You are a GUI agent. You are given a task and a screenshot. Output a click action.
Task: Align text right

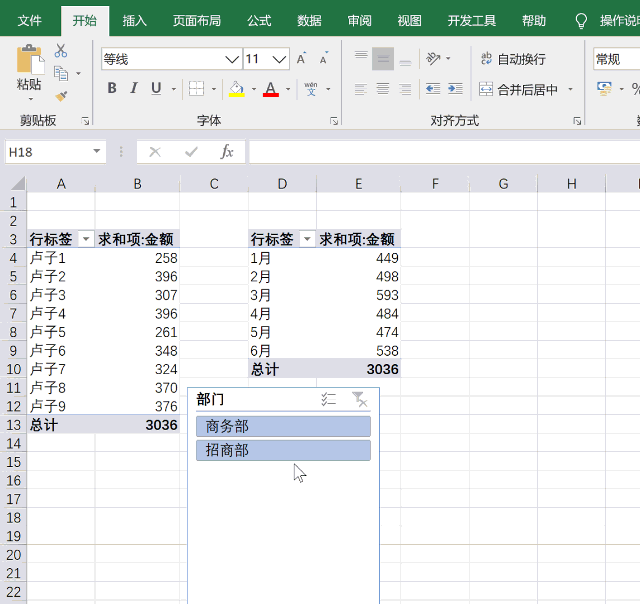point(405,89)
